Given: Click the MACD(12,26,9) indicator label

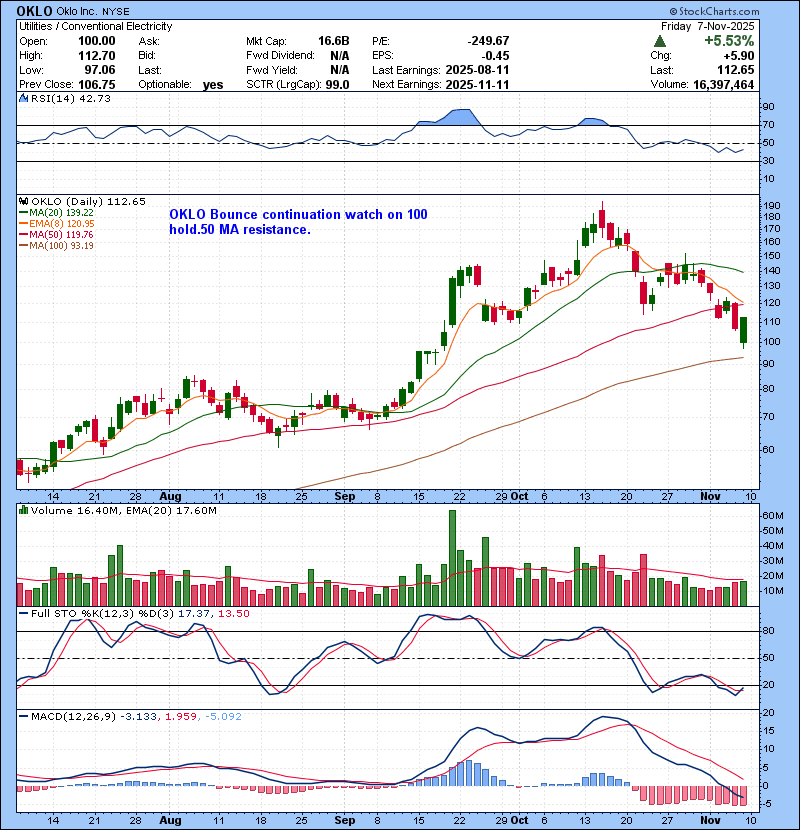Looking at the screenshot, I should click(74, 717).
